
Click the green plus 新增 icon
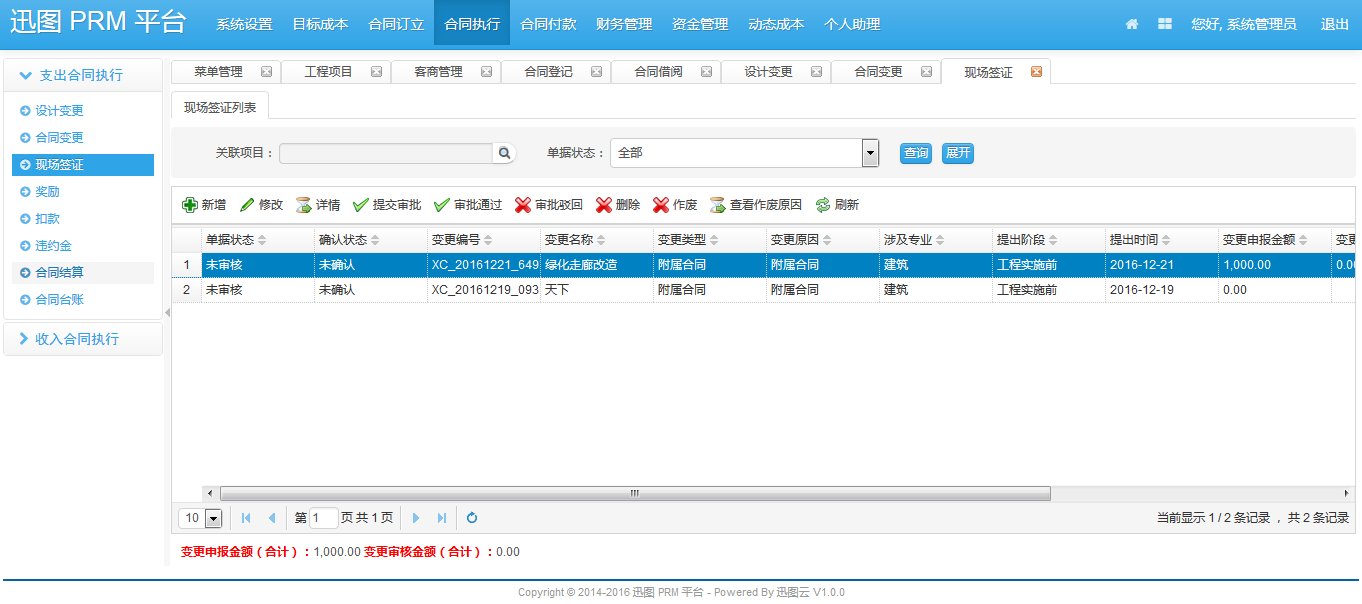190,205
